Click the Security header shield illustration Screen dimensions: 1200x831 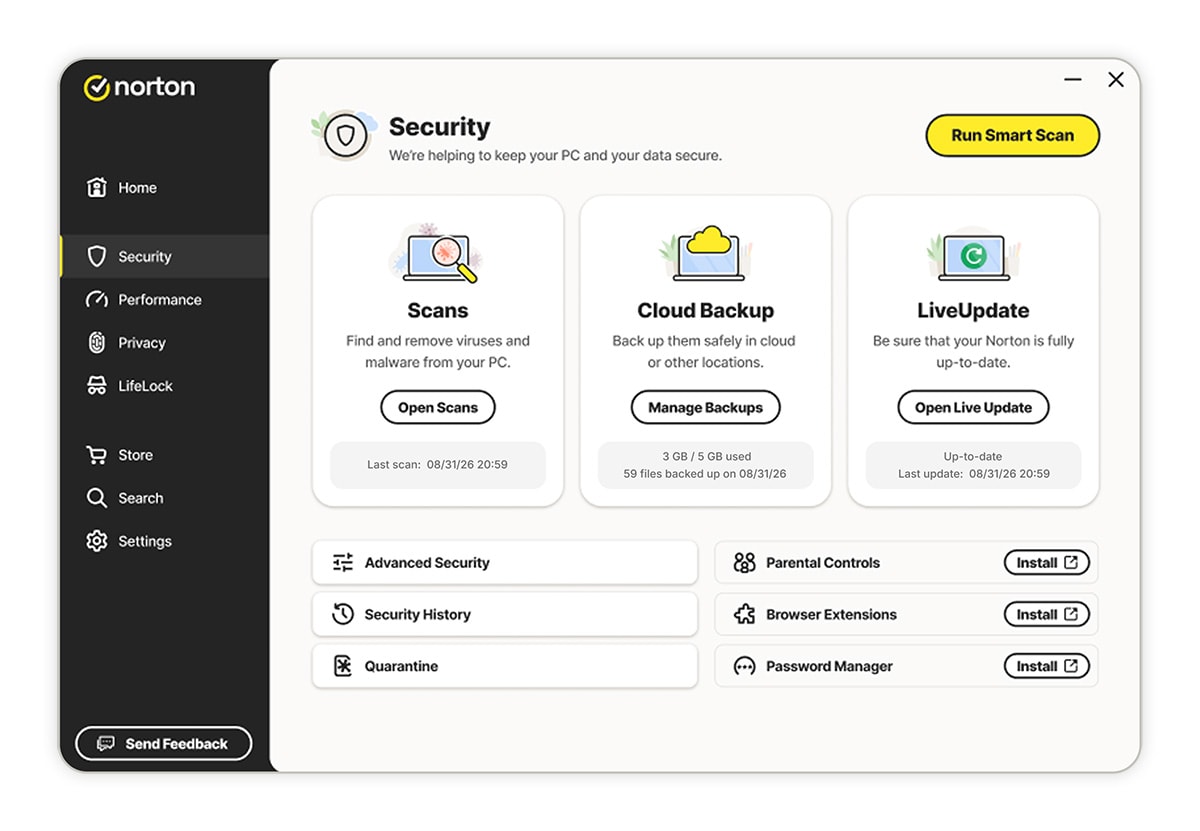(345, 135)
